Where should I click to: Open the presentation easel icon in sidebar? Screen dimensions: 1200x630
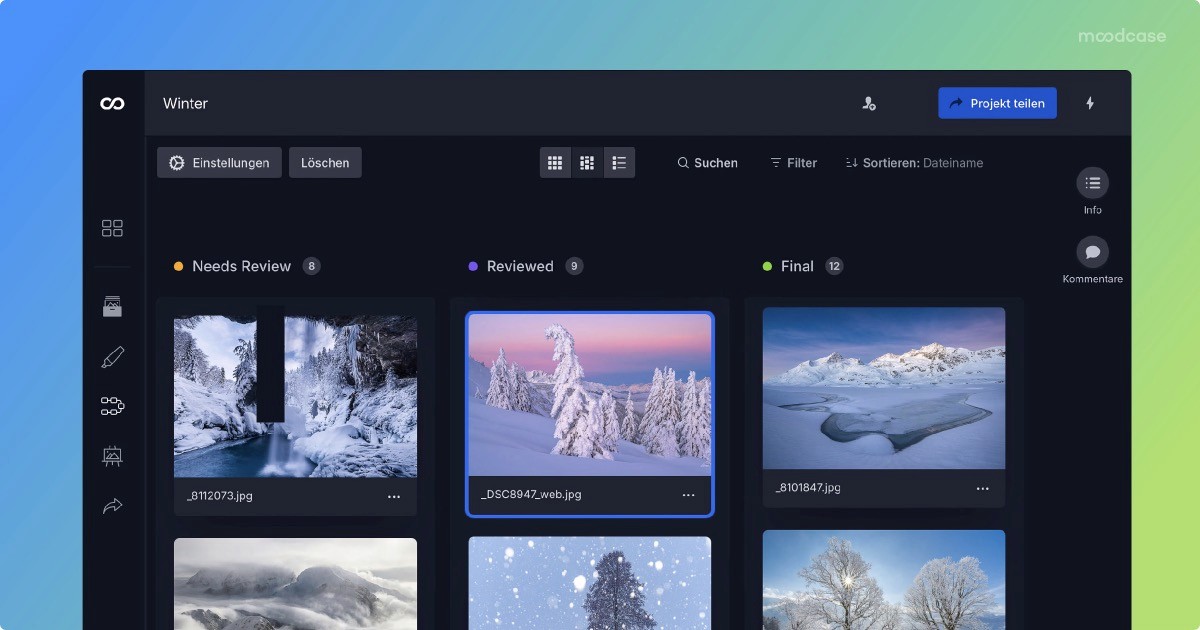112,456
